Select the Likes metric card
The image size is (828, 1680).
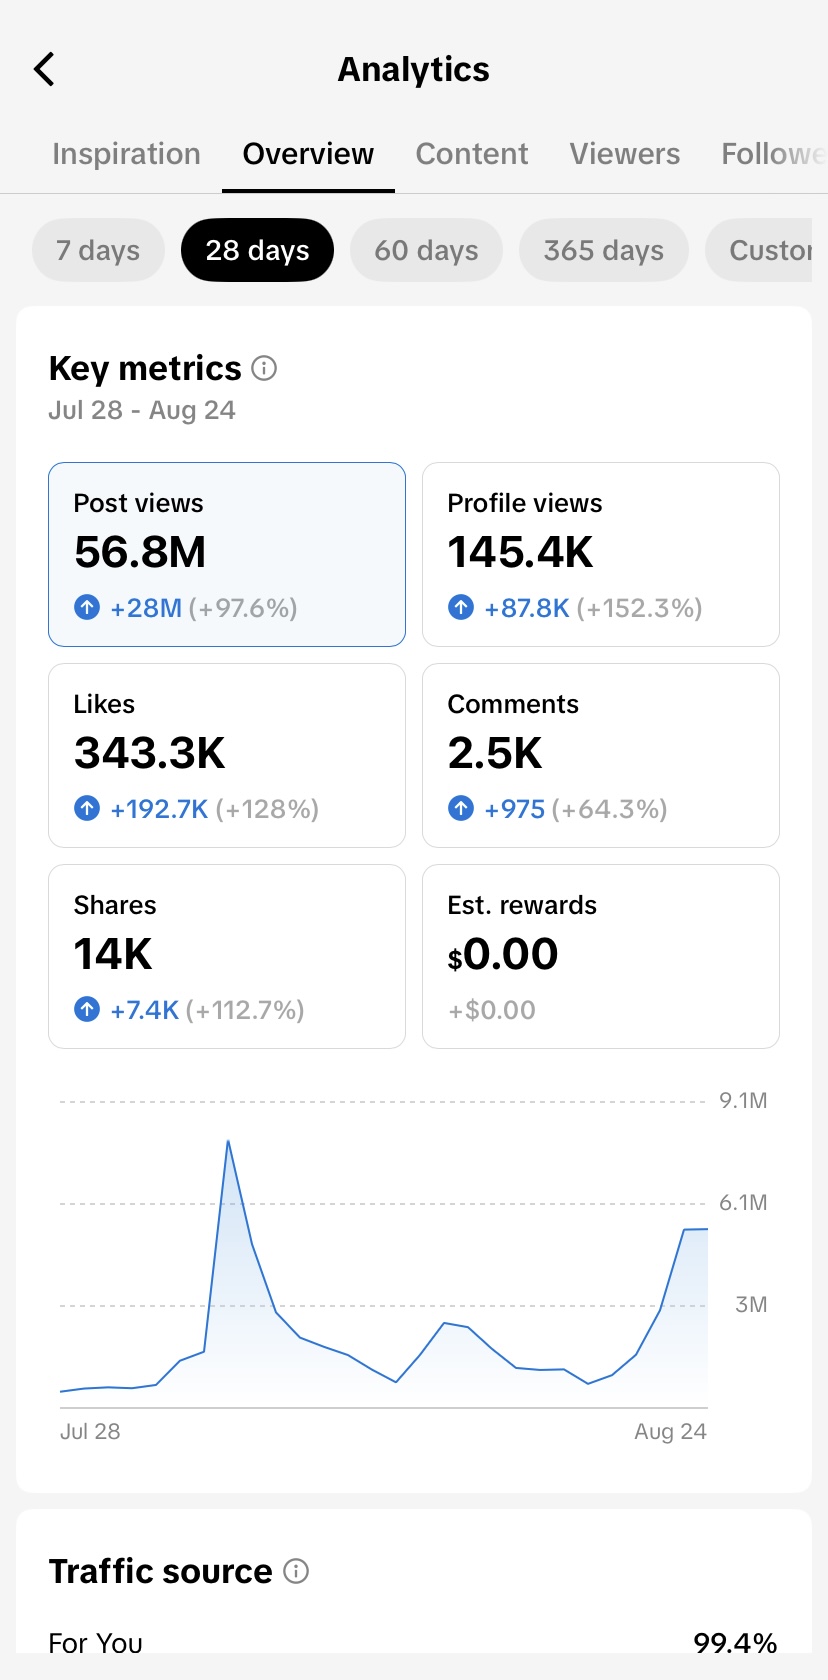click(x=227, y=755)
